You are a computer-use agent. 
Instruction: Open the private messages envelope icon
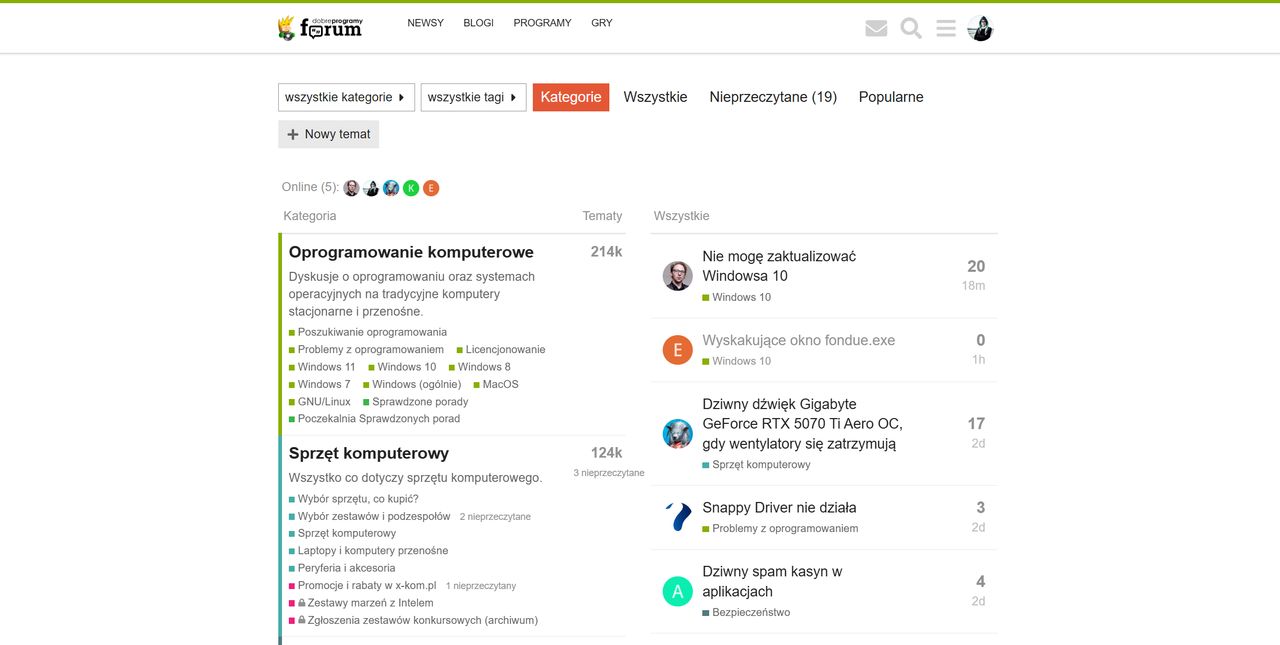(875, 28)
